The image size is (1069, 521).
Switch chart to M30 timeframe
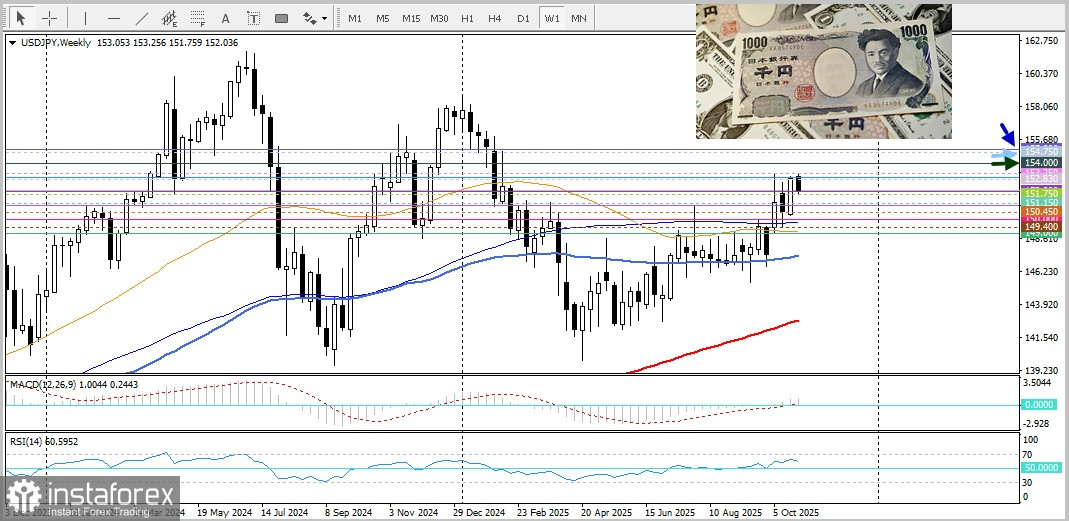click(439, 18)
